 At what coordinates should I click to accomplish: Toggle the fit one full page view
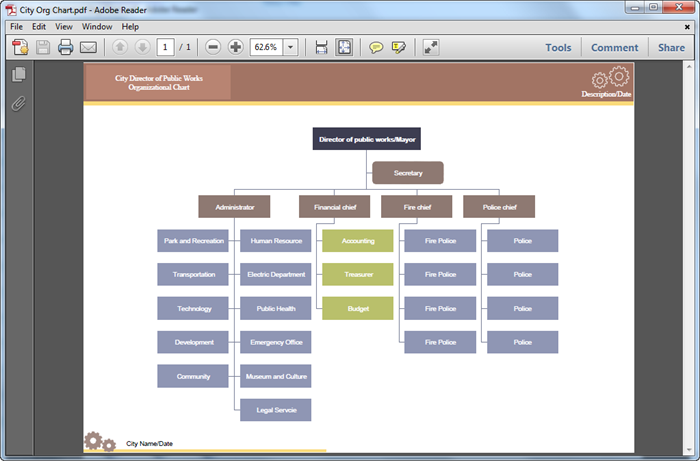tap(344, 47)
